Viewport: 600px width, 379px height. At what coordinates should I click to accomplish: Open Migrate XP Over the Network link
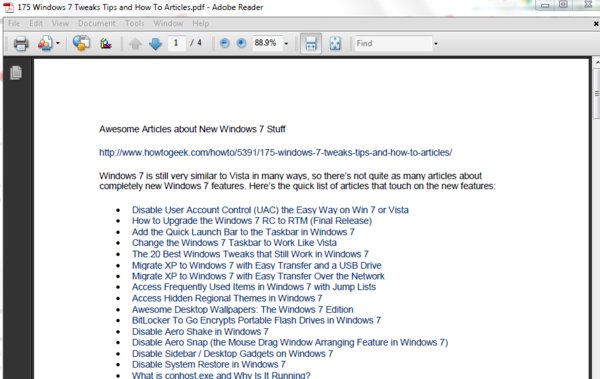(x=258, y=276)
